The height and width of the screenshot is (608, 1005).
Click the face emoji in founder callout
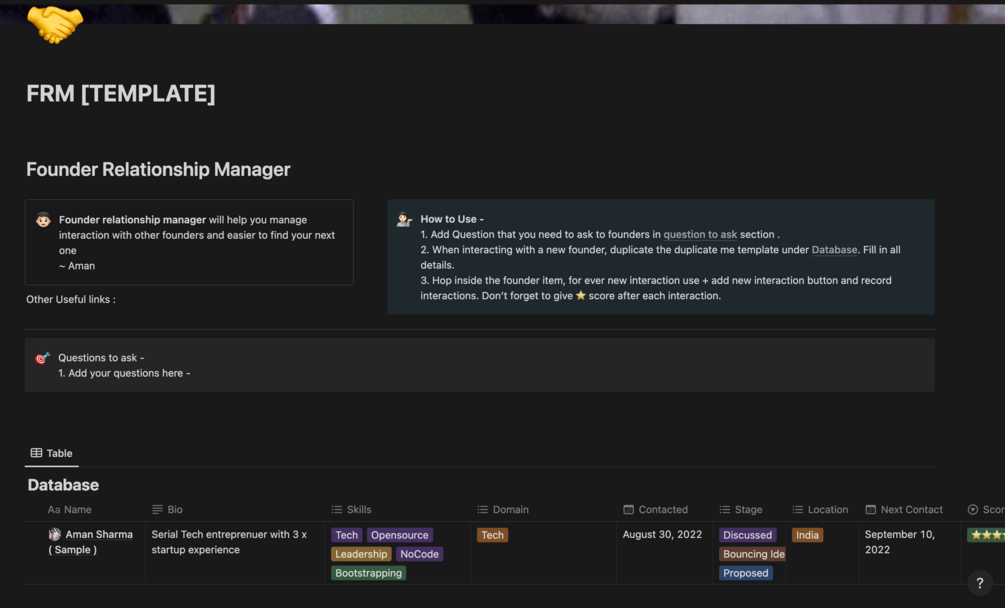pos(43,220)
